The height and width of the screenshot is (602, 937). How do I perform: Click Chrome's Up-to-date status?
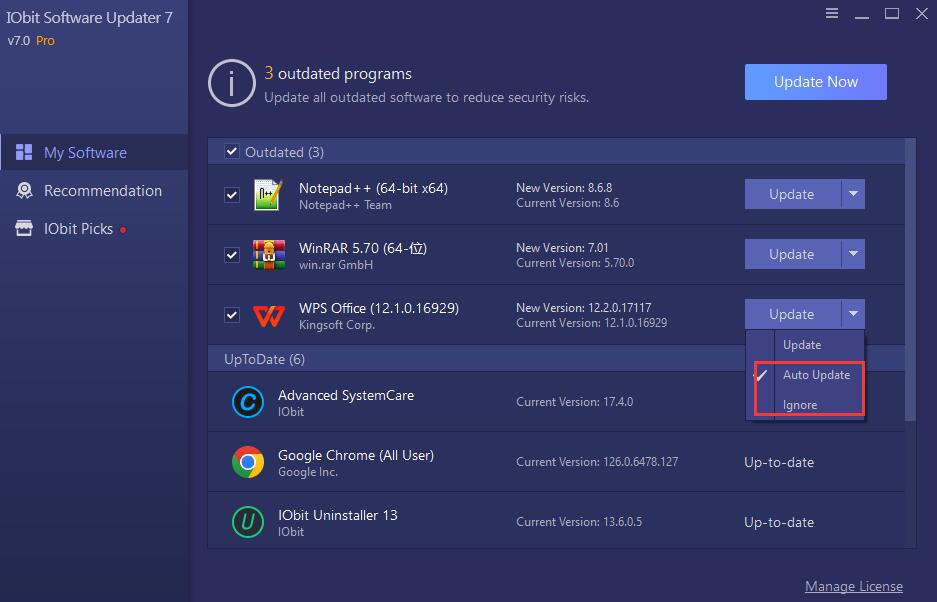coord(779,463)
